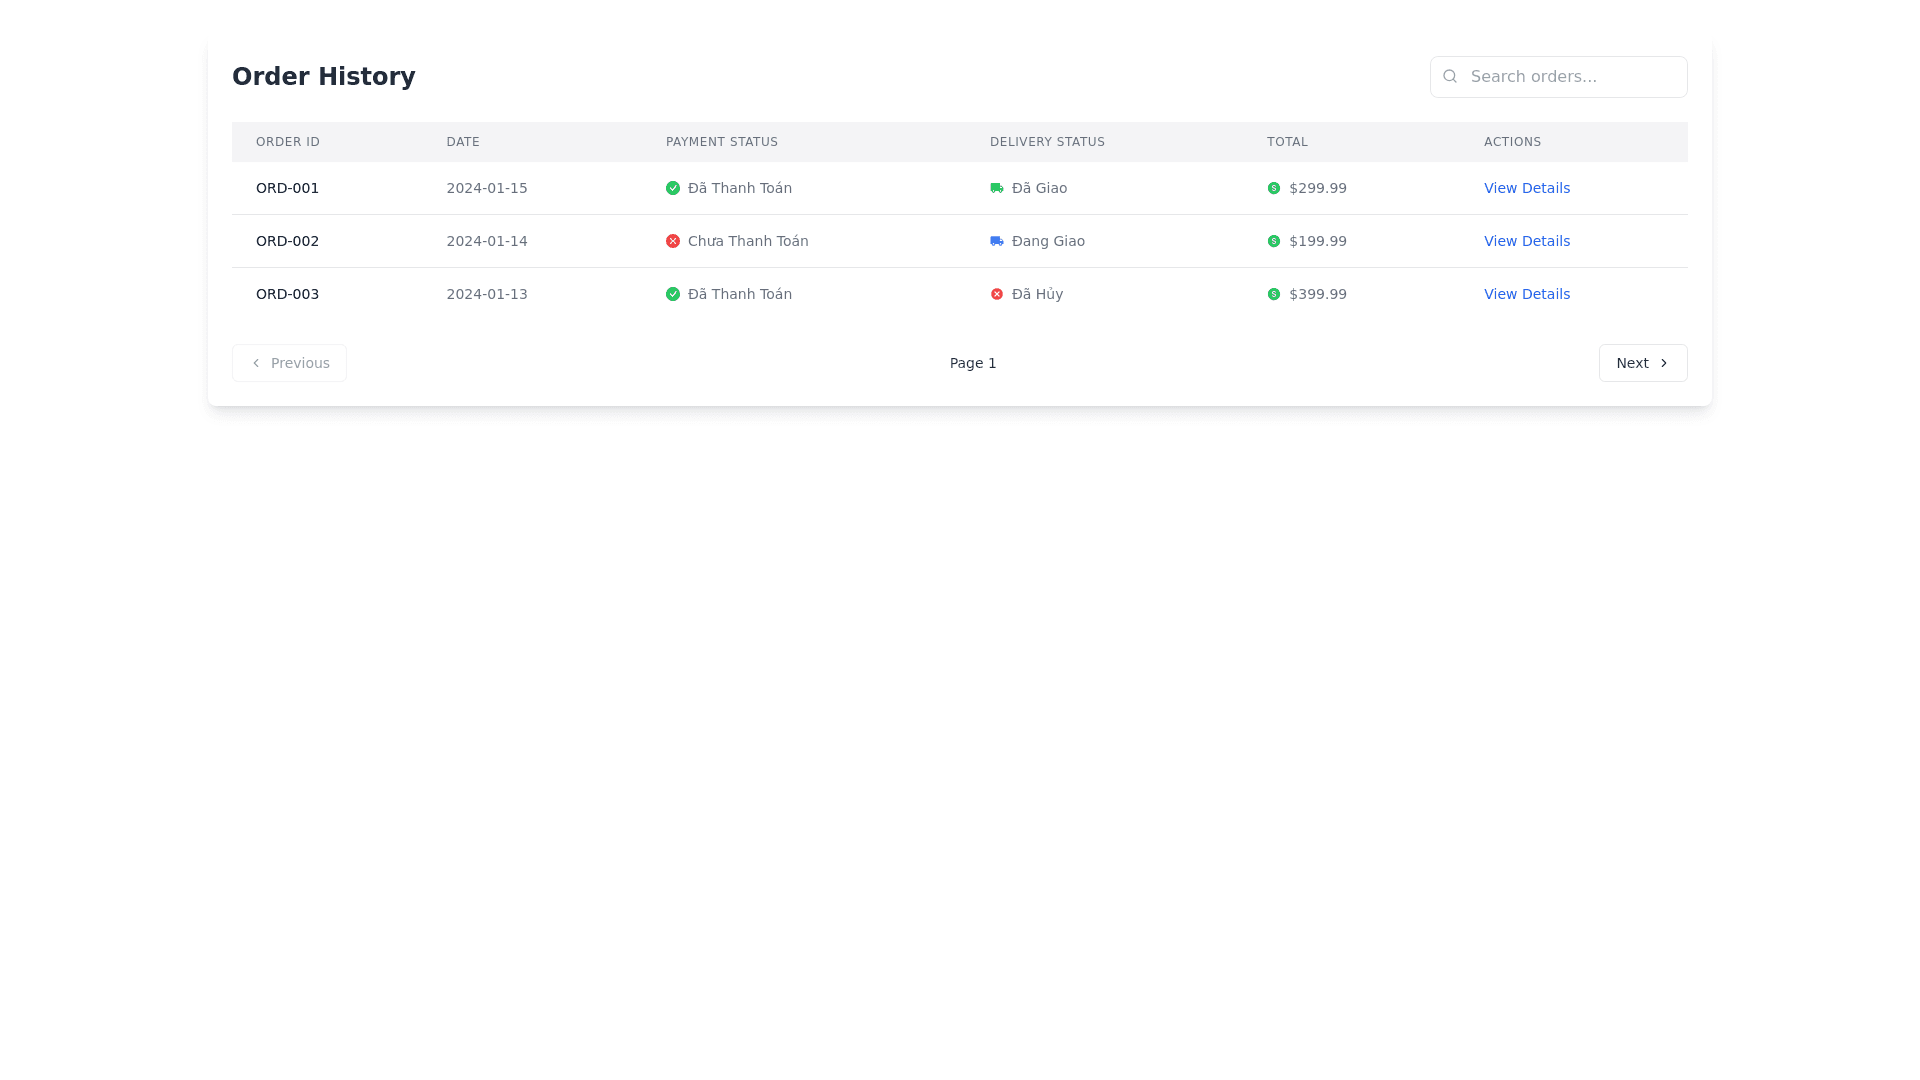View Details for order ORD-001
Screen dimensions: 1920x1080
tap(1526, 188)
